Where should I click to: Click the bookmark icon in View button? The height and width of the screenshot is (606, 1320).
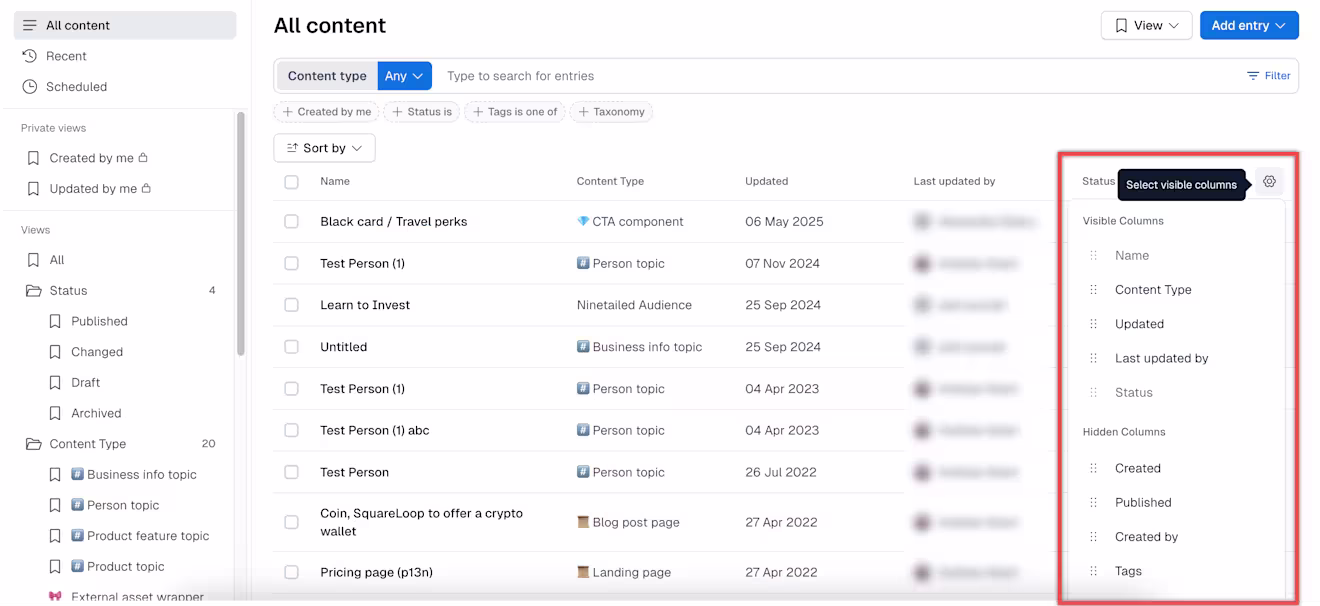(x=1121, y=26)
